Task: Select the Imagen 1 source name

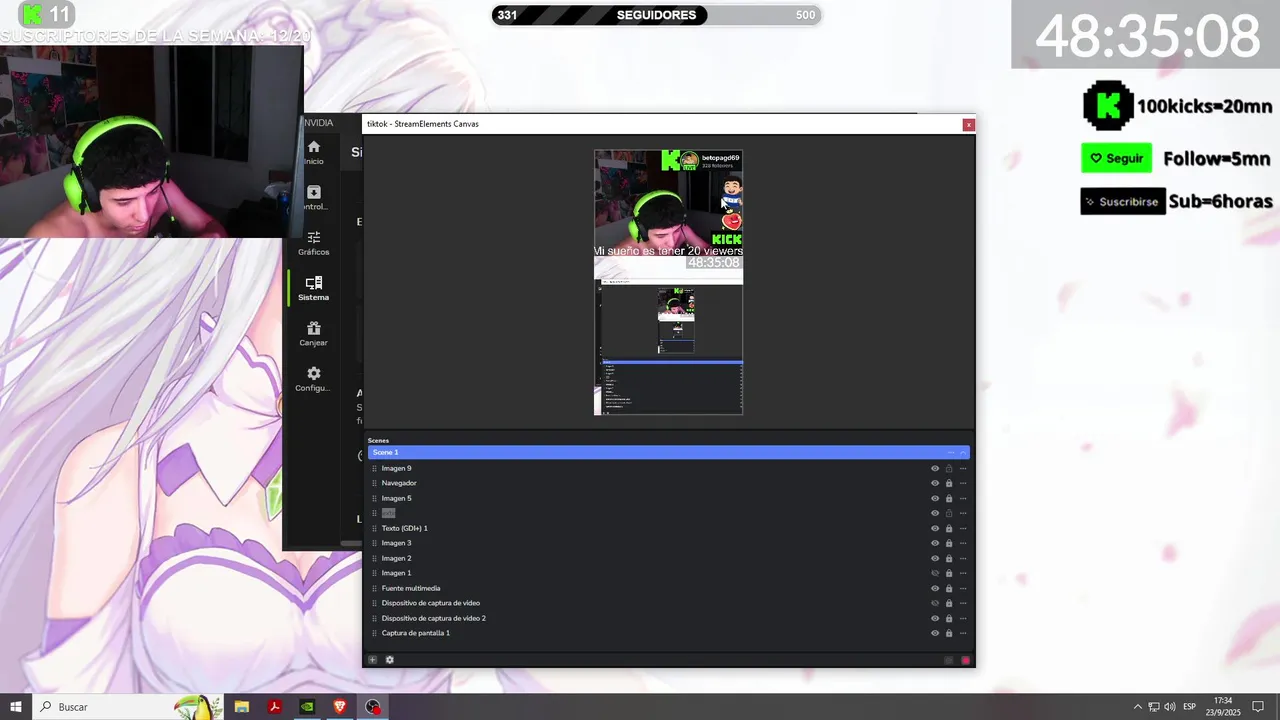Action: point(396,573)
